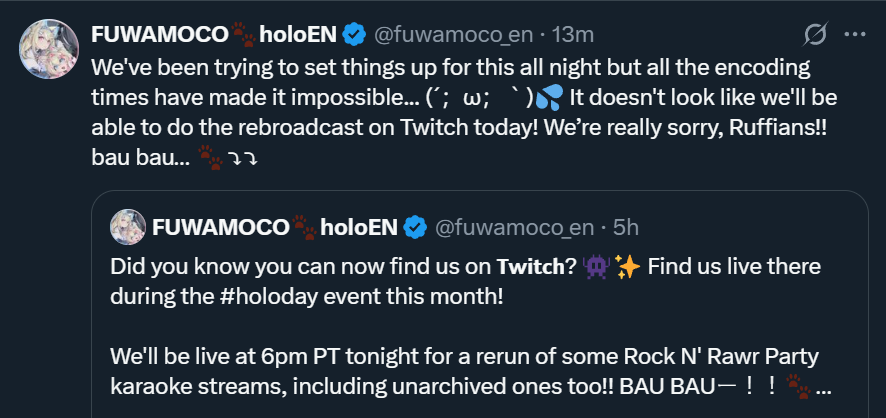Image resolution: width=886 pixels, height=418 pixels.
Task: Click the paw emoji in the quoted post's display name
Action: [305, 229]
